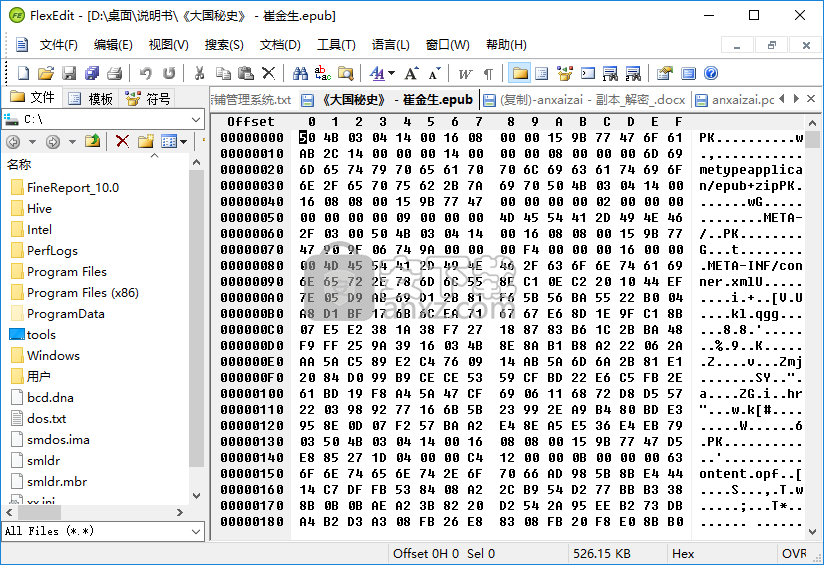824x565 pixels.
Task: Delete file with red X icon
Action: (x=122, y=141)
